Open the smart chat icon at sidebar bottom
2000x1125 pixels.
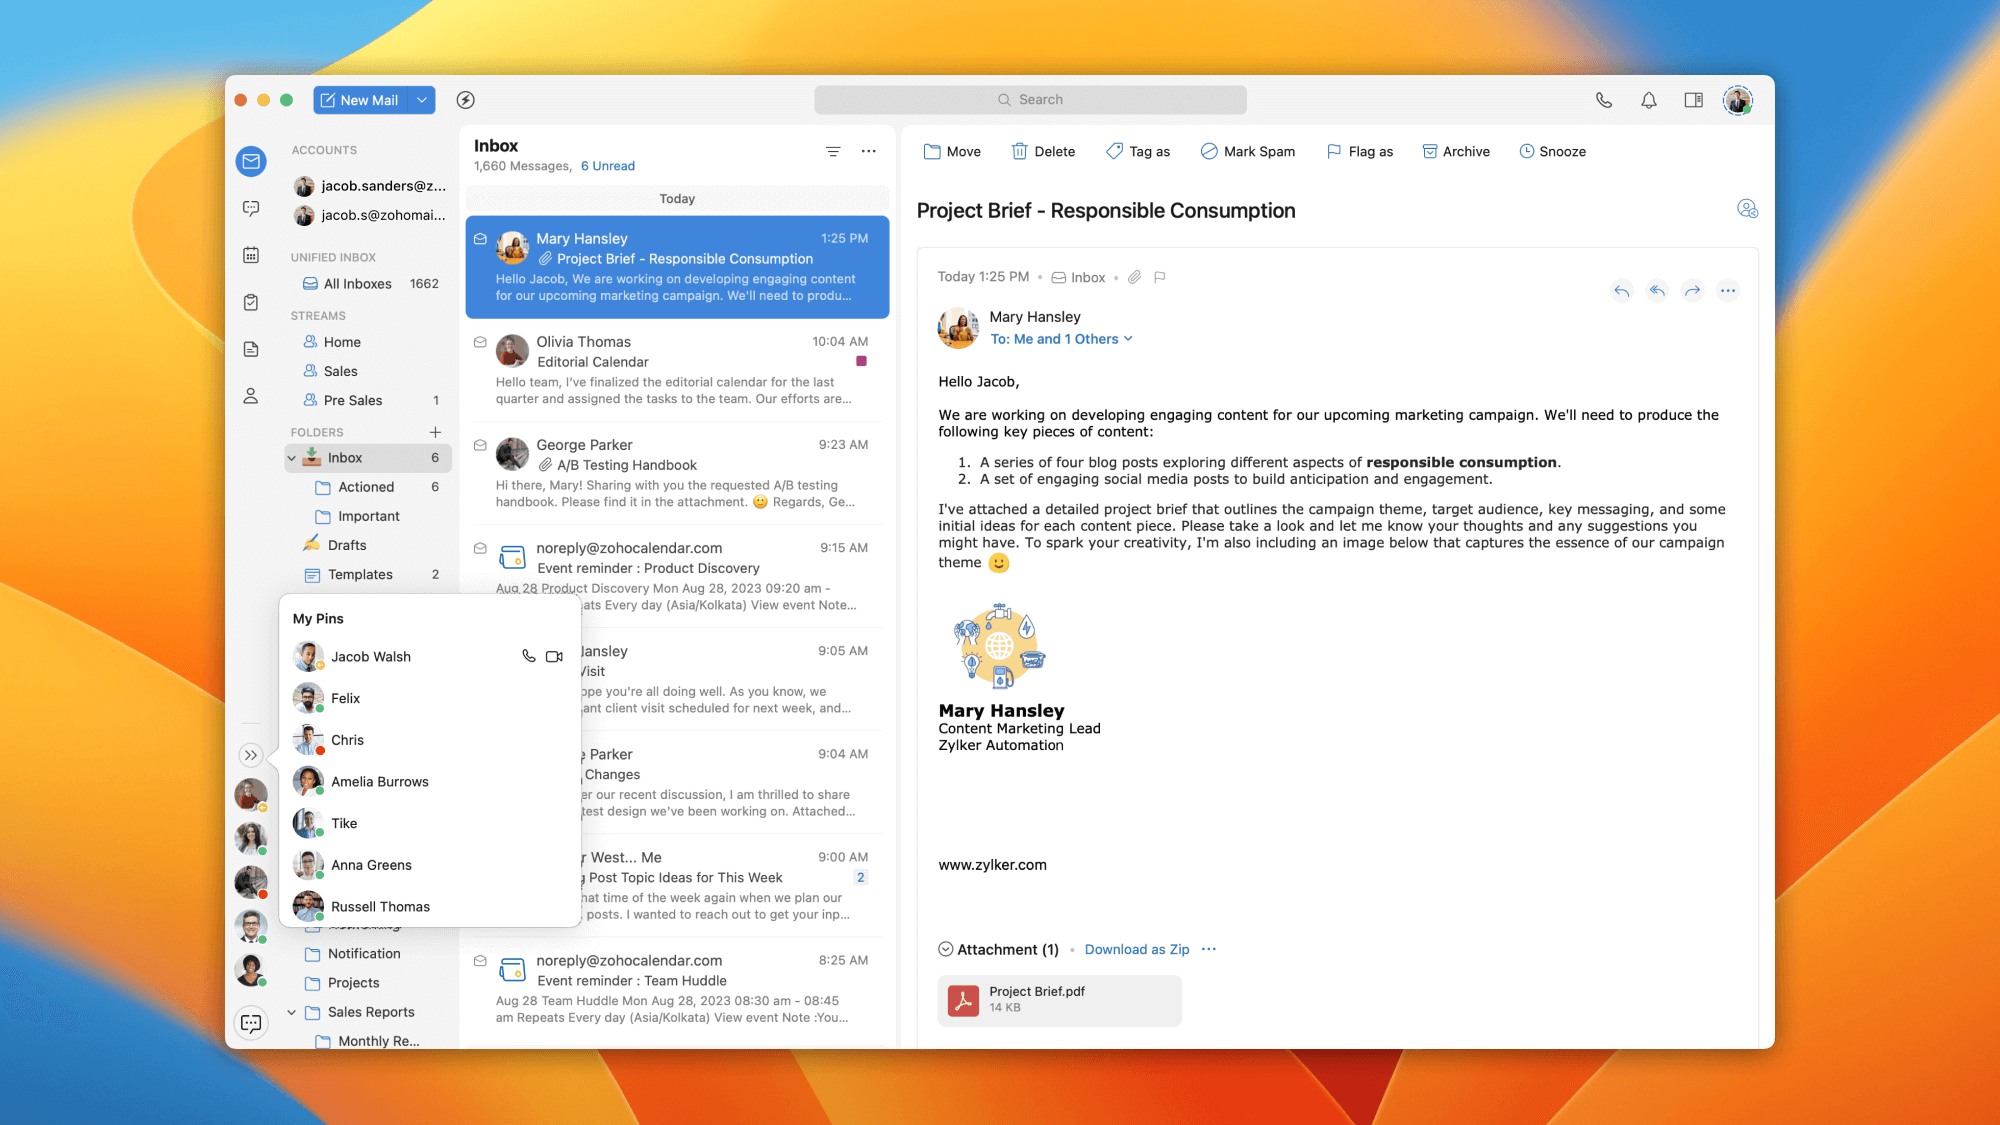251,1023
